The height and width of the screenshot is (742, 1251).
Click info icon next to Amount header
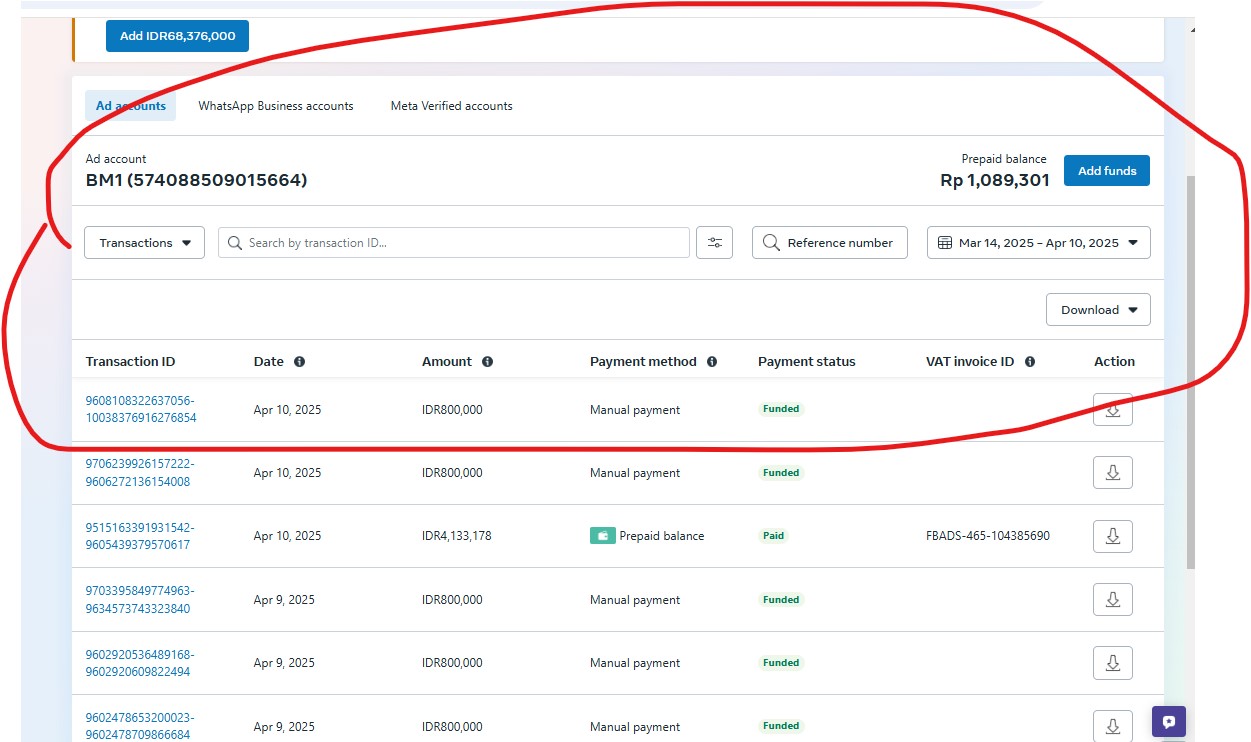487,362
